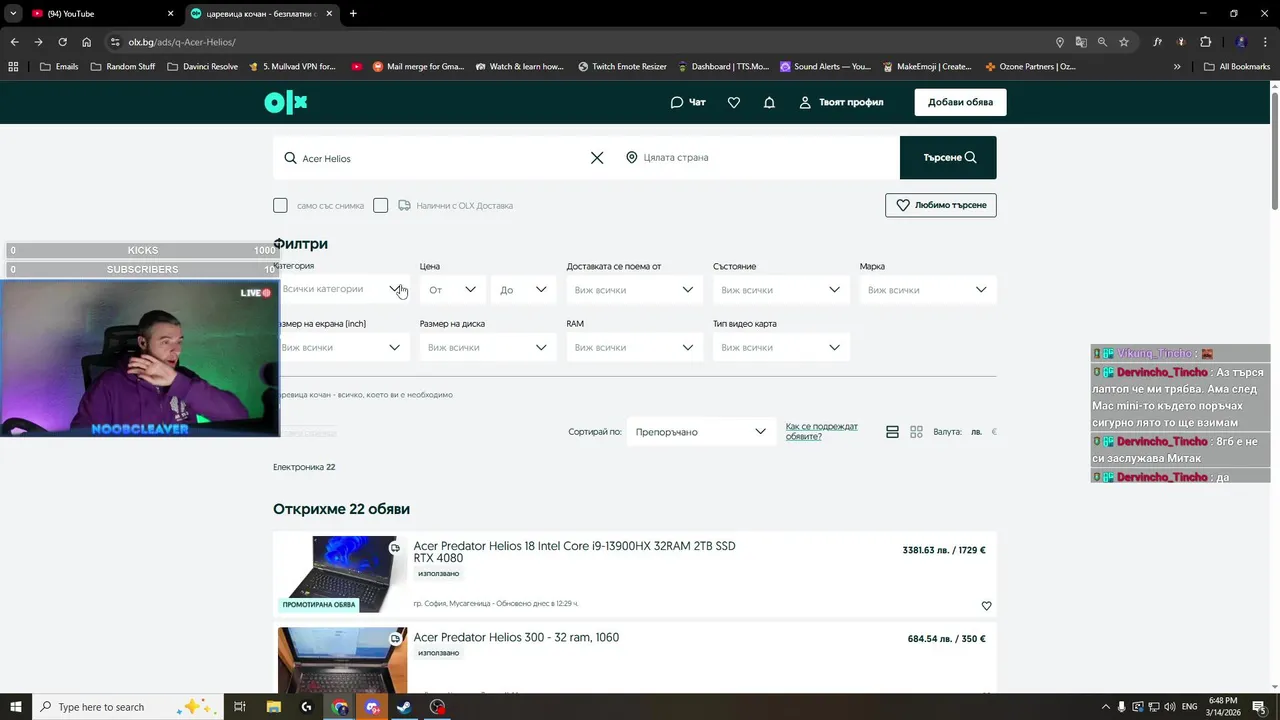Viewport: 1280px width, 720px height.
Task: Show more bookmarks overflow chevron
Action: click(1177, 66)
